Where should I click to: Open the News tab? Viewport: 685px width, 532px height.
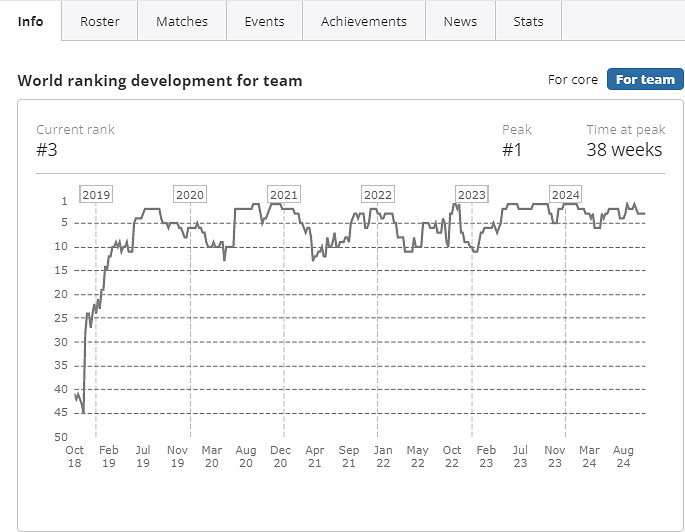coord(460,21)
